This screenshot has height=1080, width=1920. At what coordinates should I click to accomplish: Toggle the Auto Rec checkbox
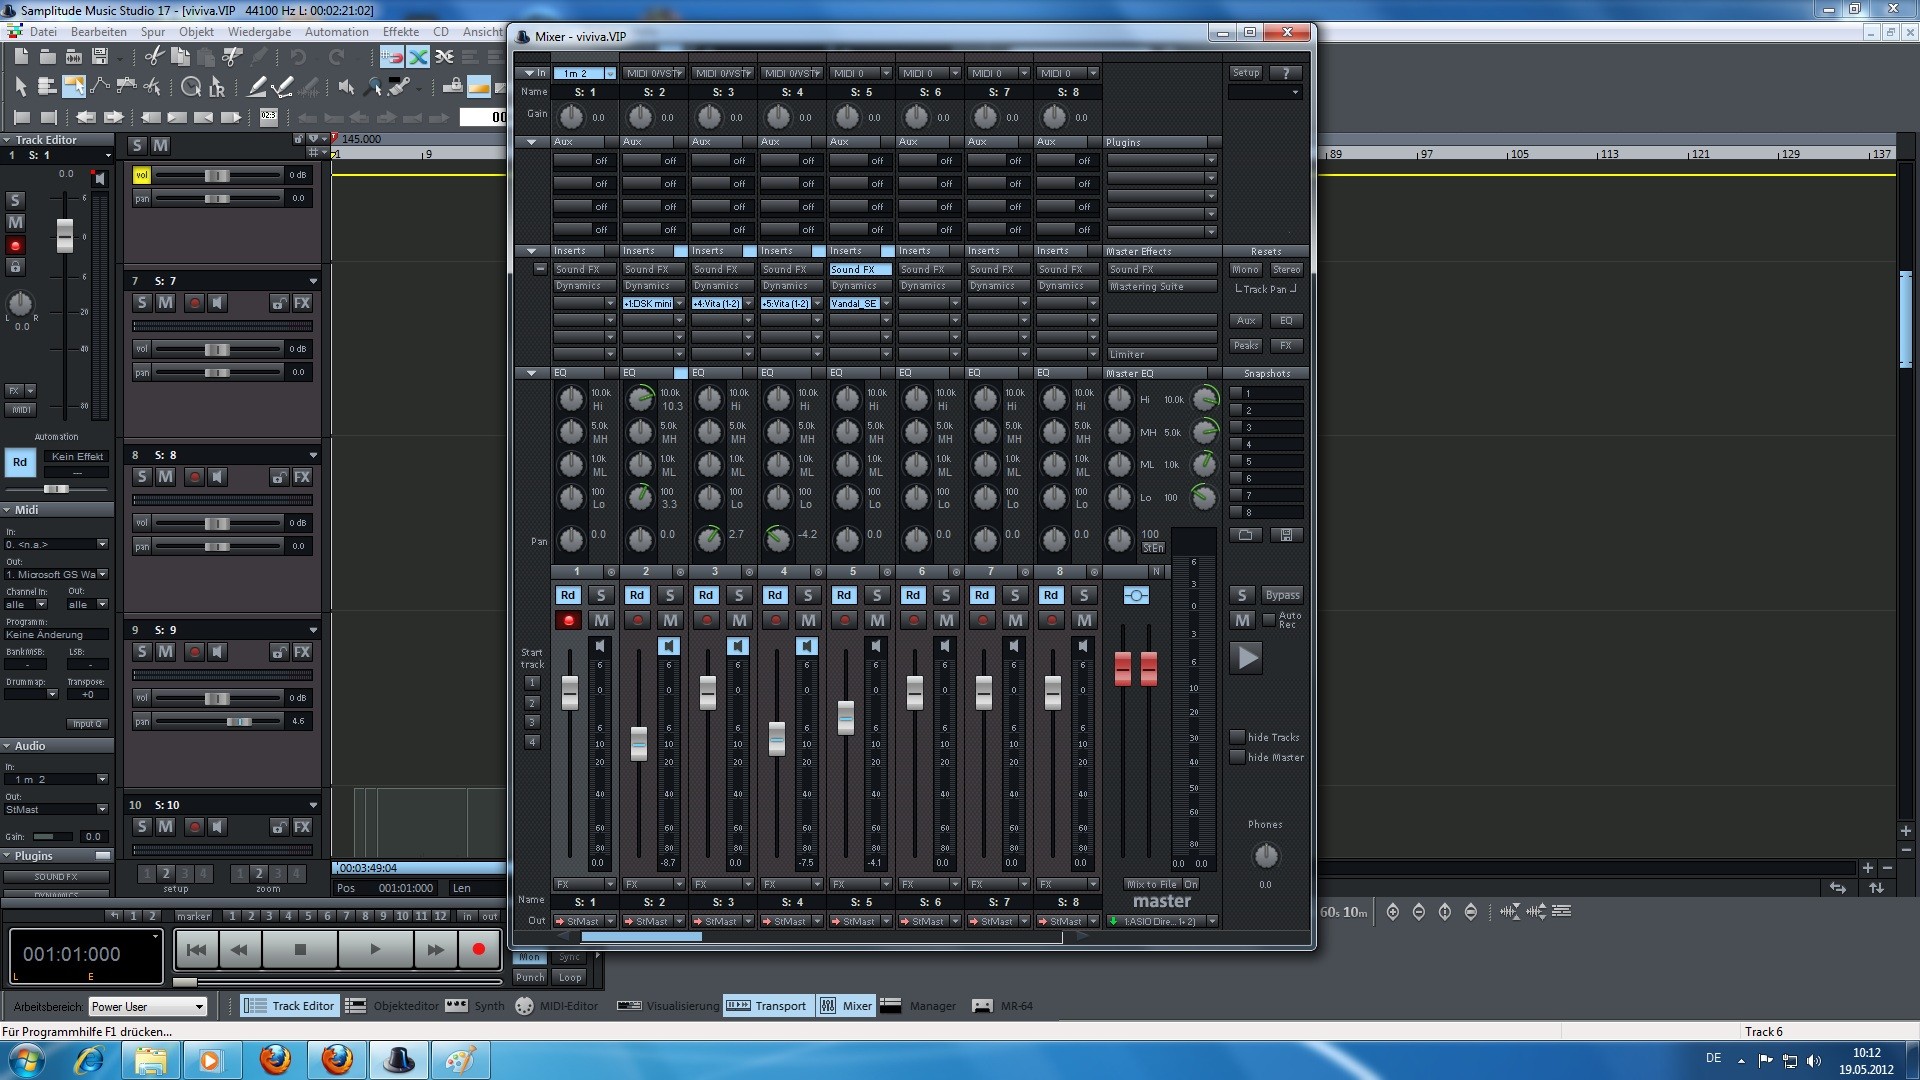[x=1269, y=620]
